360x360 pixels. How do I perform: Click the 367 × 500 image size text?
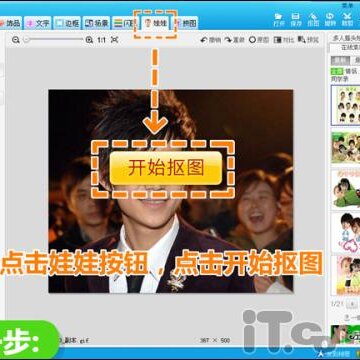[x=215, y=340]
